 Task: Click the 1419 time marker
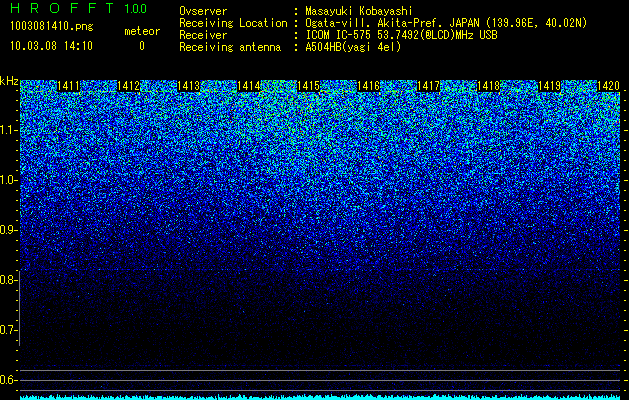tap(549, 86)
